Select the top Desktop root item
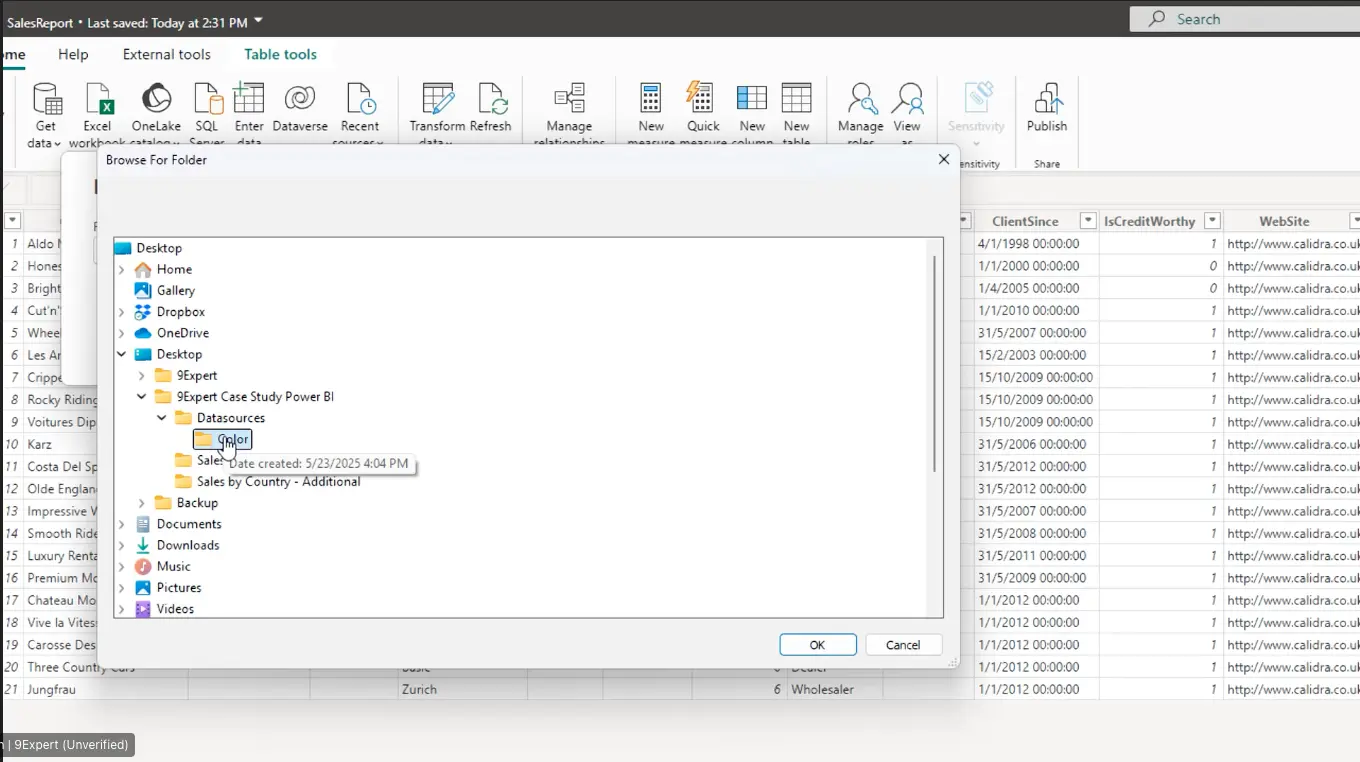Viewport: 1360px width, 762px height. pyautogui.click(x=159, y=247)
